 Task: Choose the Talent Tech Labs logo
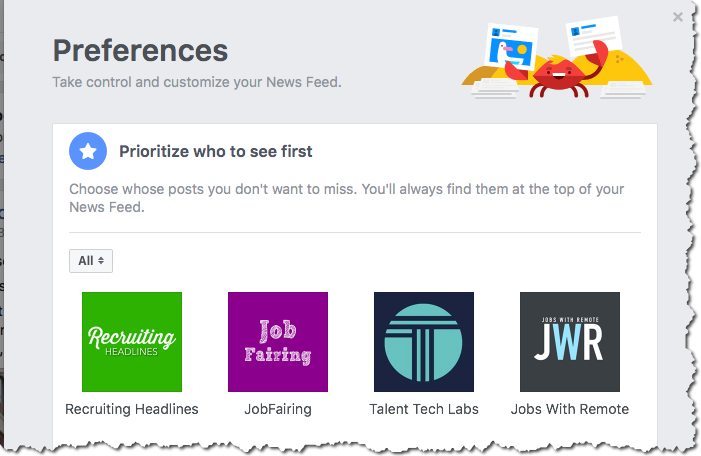pyautogui.click(x=423, y=341)
